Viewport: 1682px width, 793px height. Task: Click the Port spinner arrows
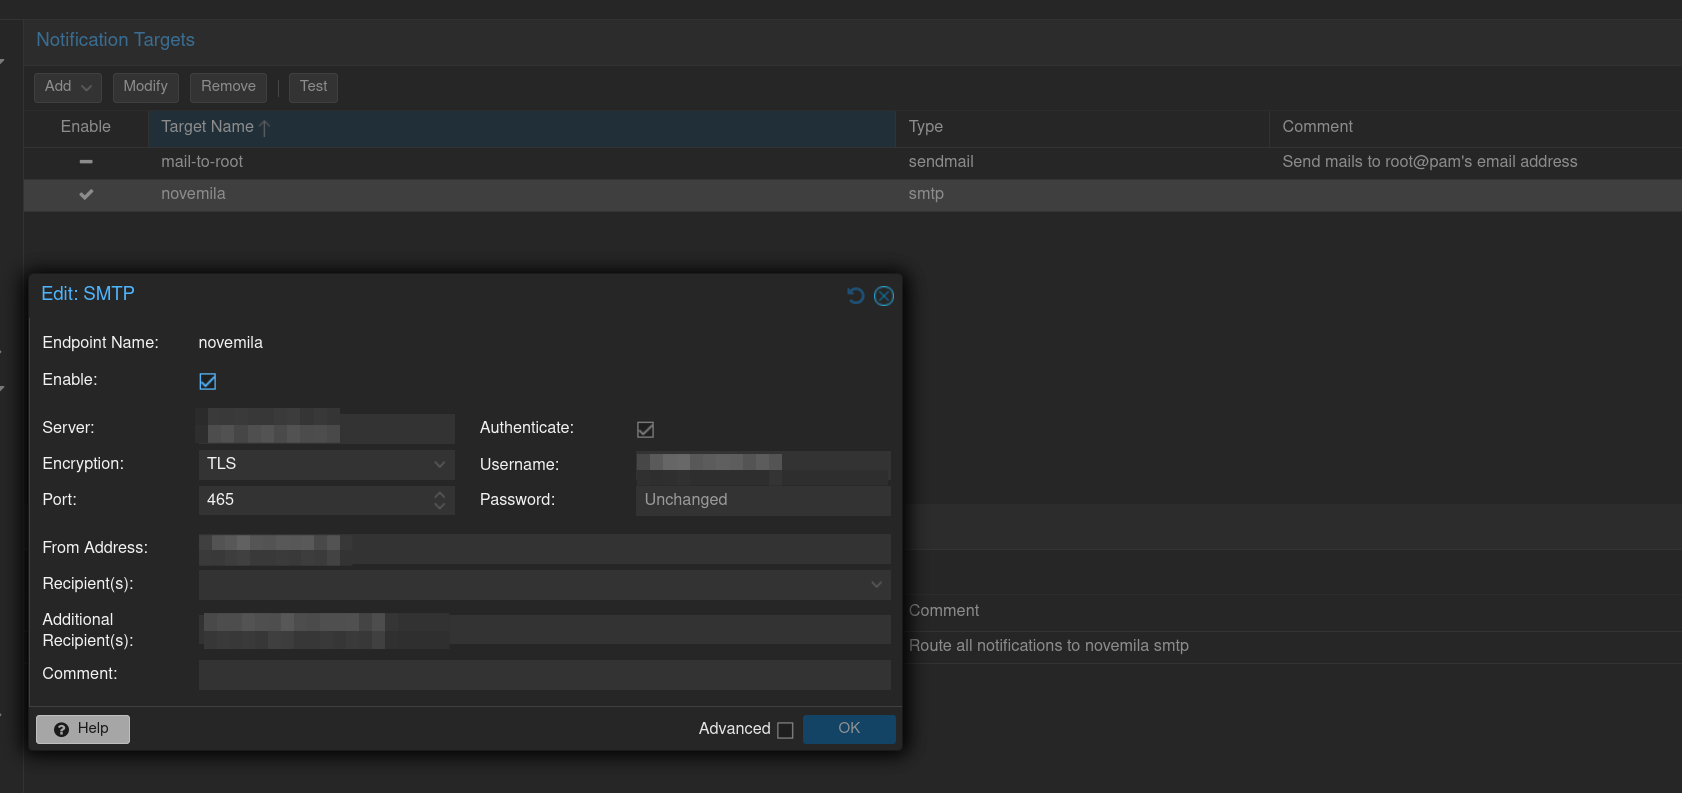pyautogui.click(x=440, y=500)
